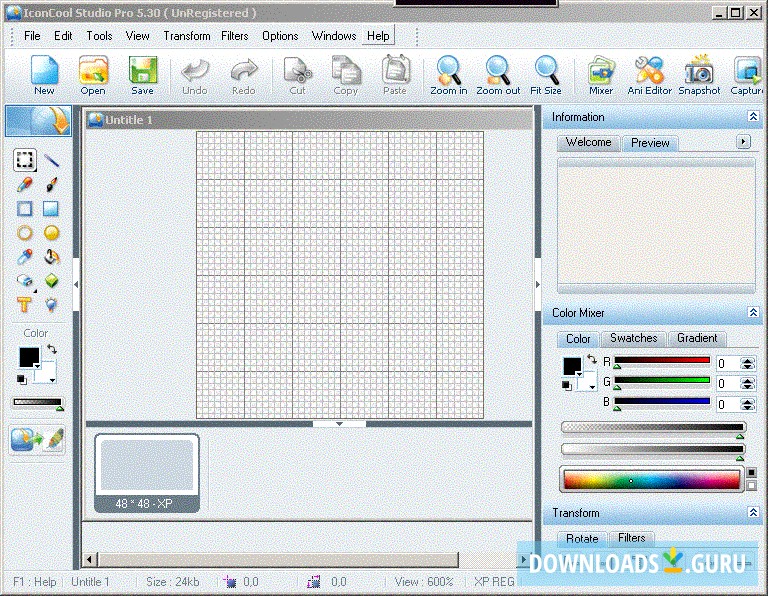The width and height of the screenshot is (768, 596).
Task: Click the red R channel slider
Action: [662, 360]
